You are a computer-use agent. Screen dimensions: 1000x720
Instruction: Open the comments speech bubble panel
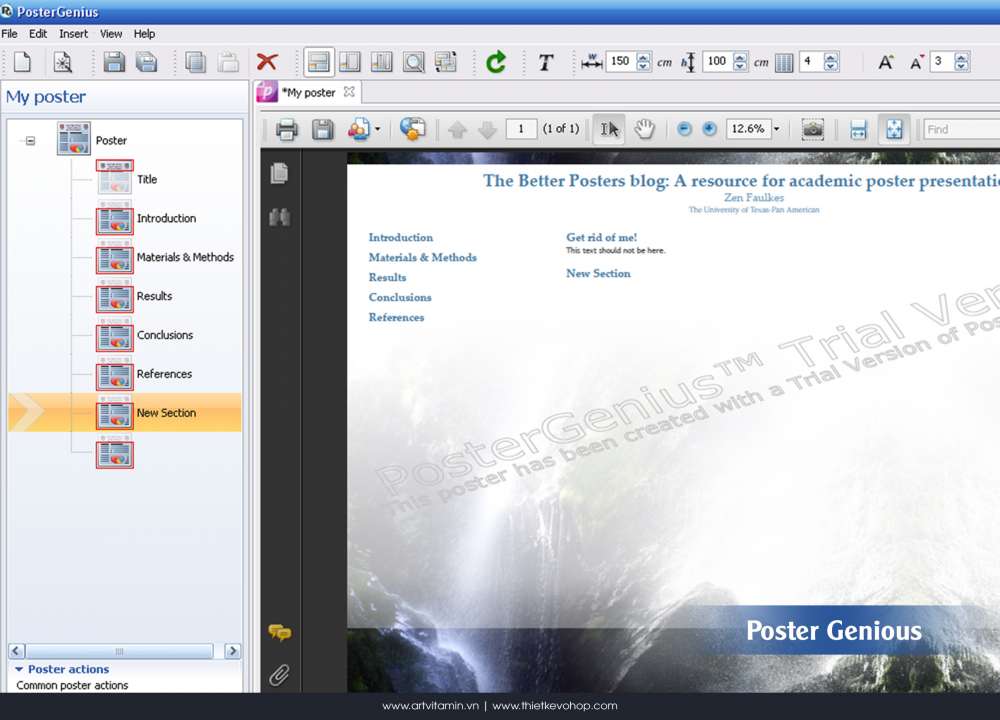pyautogui.click(x=279, y=632)
